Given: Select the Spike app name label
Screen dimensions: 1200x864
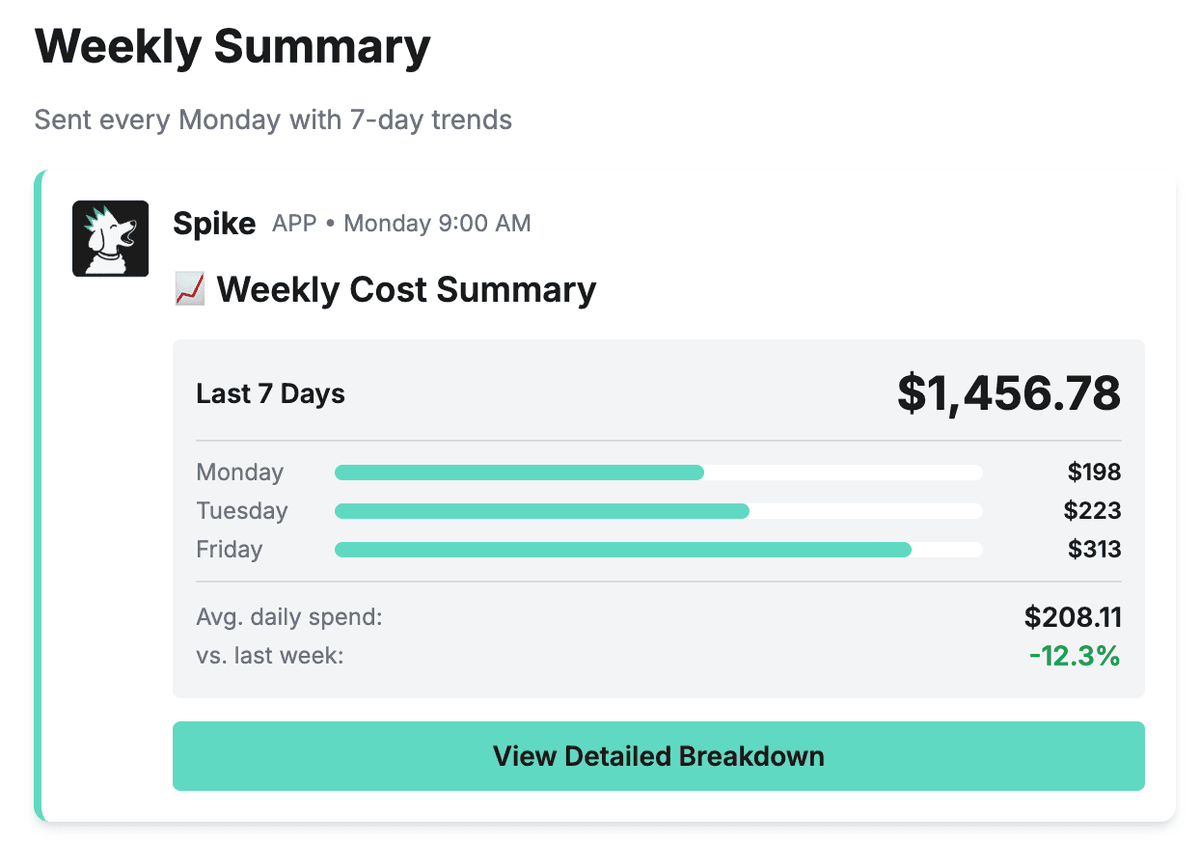Looking at the screenshot, I should pos(214,223).
